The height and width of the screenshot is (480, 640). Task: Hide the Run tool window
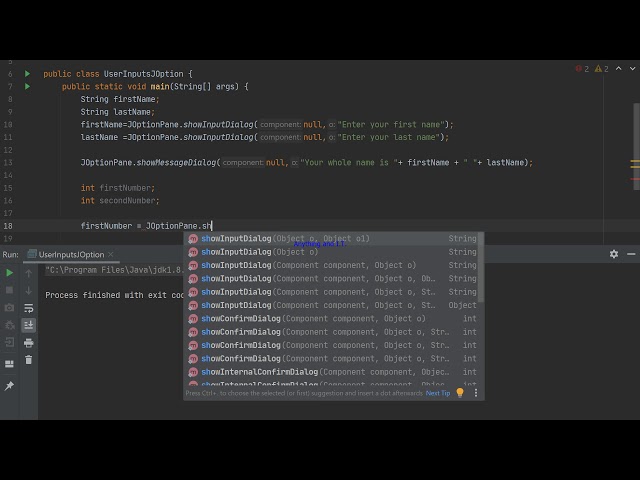[631, 254]
